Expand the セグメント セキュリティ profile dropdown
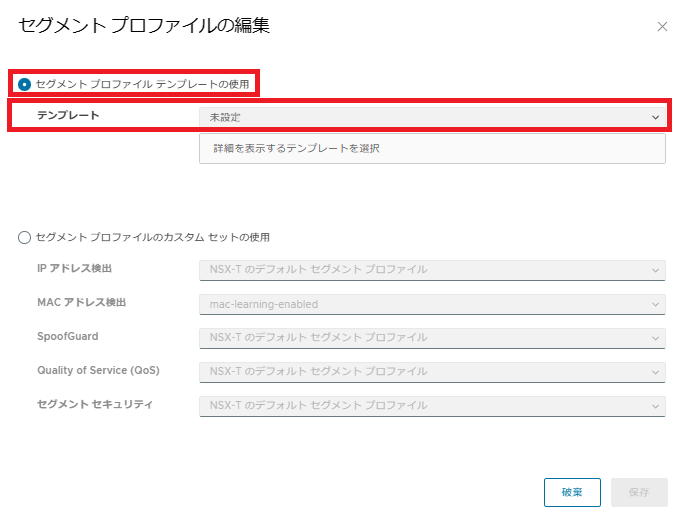Image resolution: width=682 pixels, height=524 pixels. coord(430,406)
